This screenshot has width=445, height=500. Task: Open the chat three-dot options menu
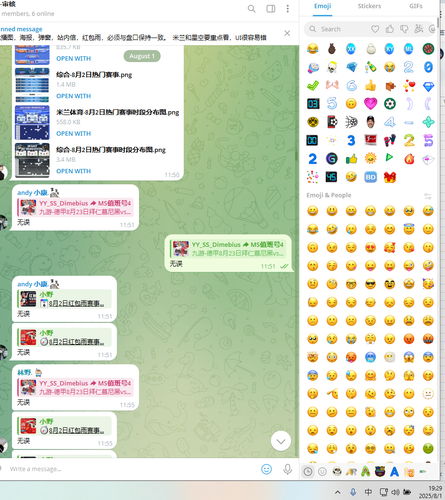pyautogui.click(x=288, y=9)
